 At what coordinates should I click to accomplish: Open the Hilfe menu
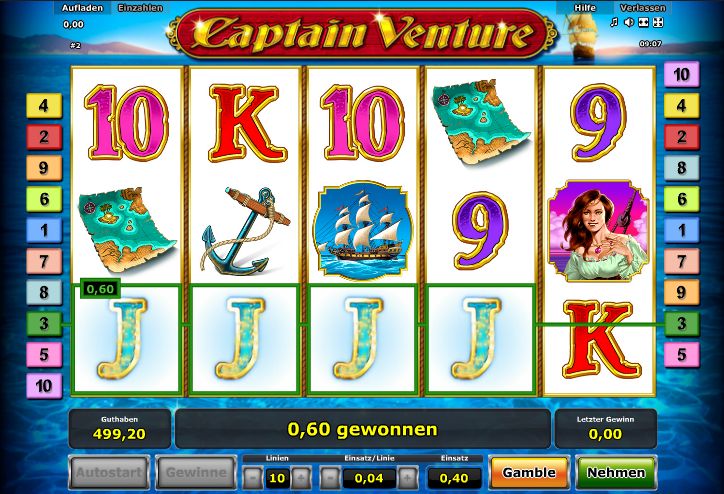coord(585,8)
